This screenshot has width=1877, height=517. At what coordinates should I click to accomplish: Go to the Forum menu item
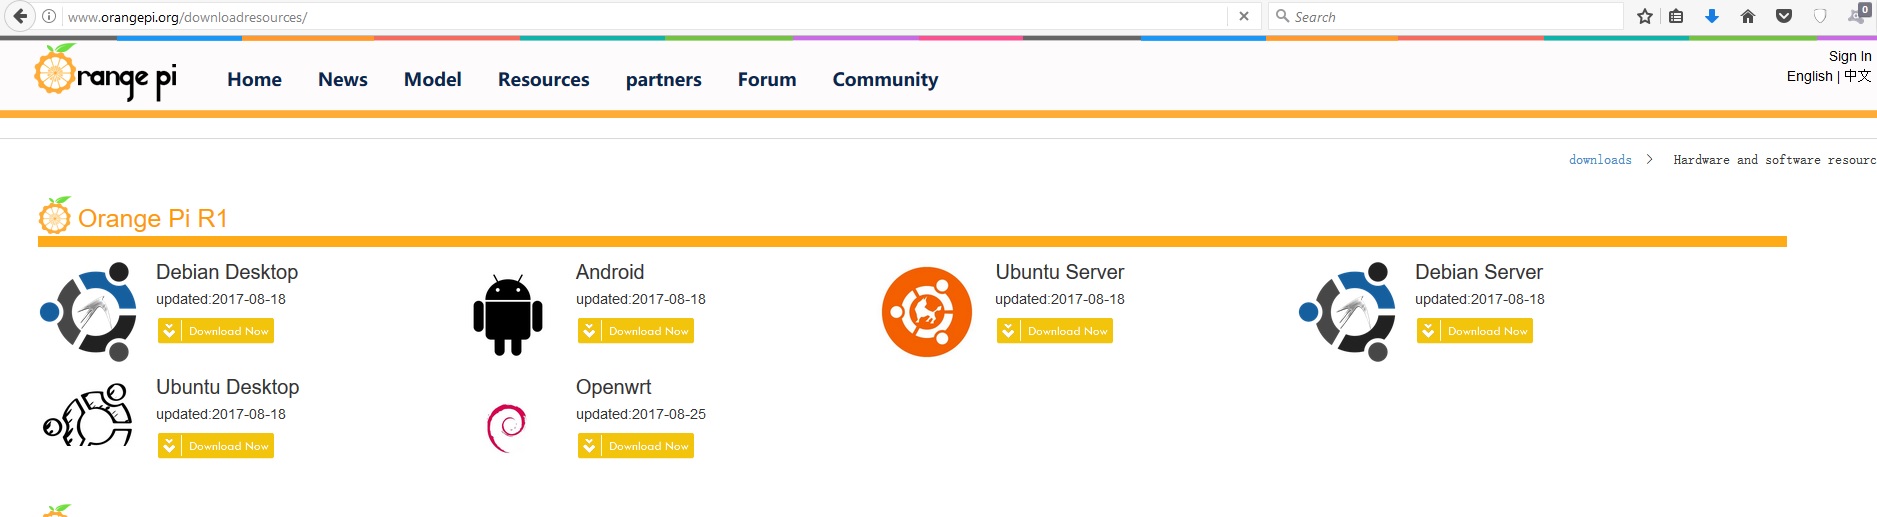coord(767,79)
